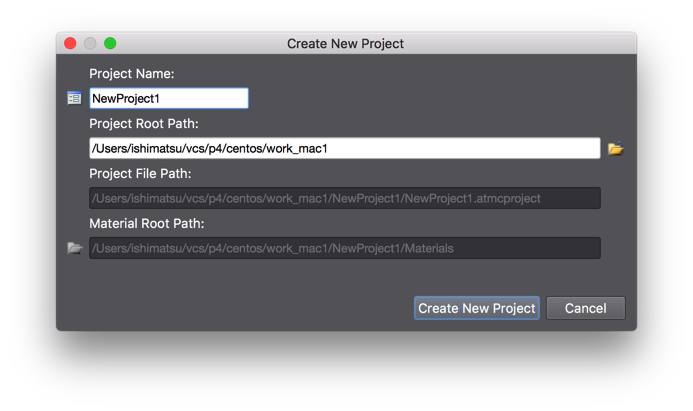This screenshot has width=693, height=411.
Task: Click the folder icon beside Material Root Path
Action: click(x=75, y=248)
